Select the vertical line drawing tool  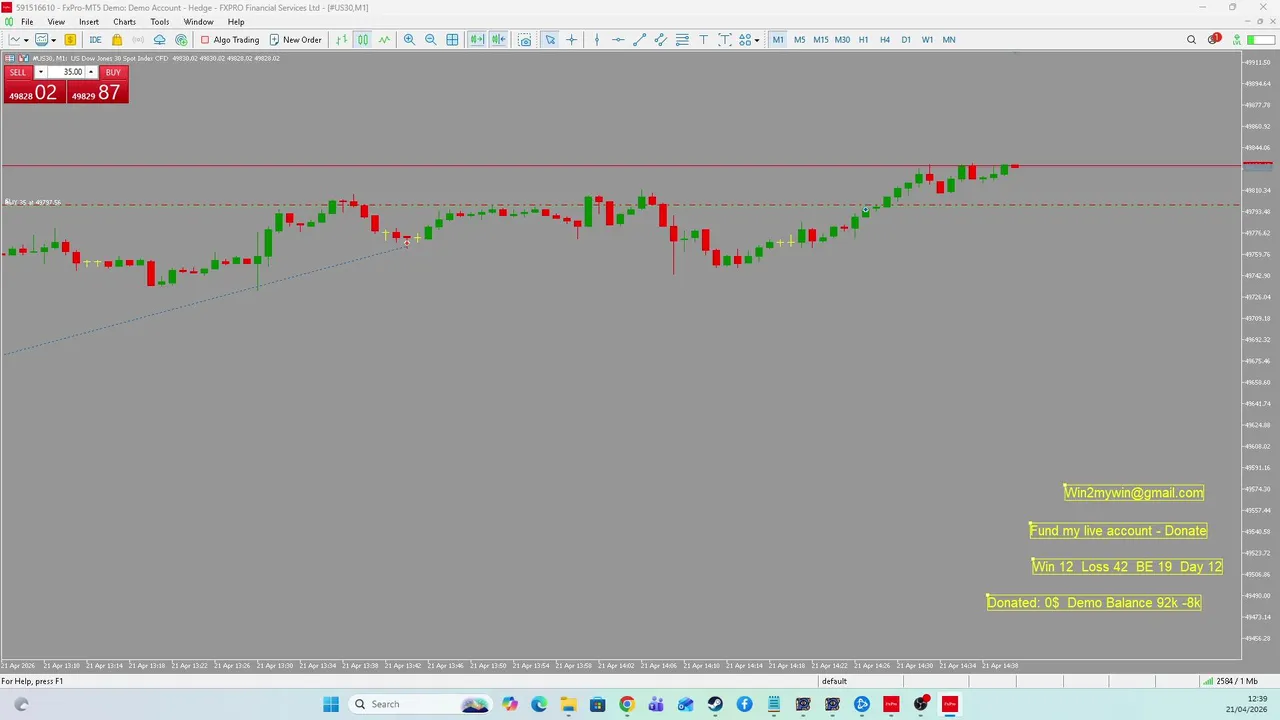tap(597, 40)
